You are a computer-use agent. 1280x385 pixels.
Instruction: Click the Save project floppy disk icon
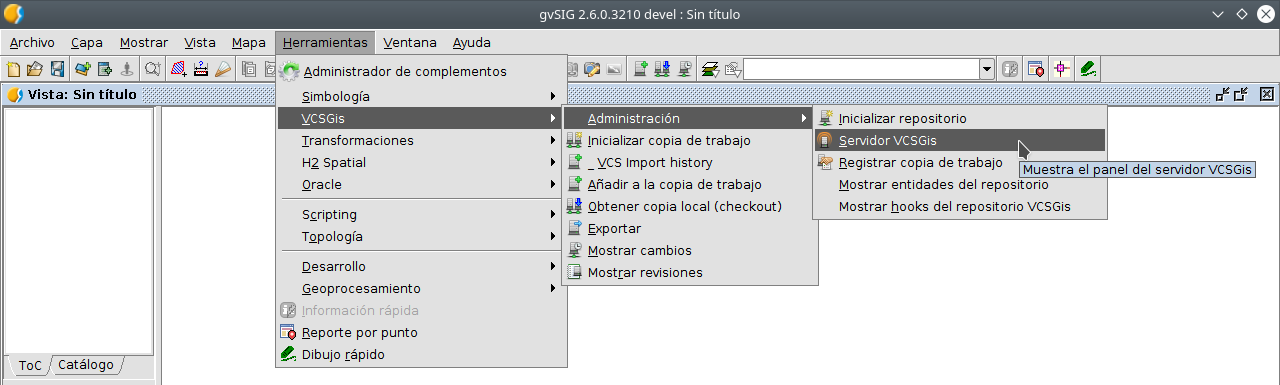click(x=57, y=69)
